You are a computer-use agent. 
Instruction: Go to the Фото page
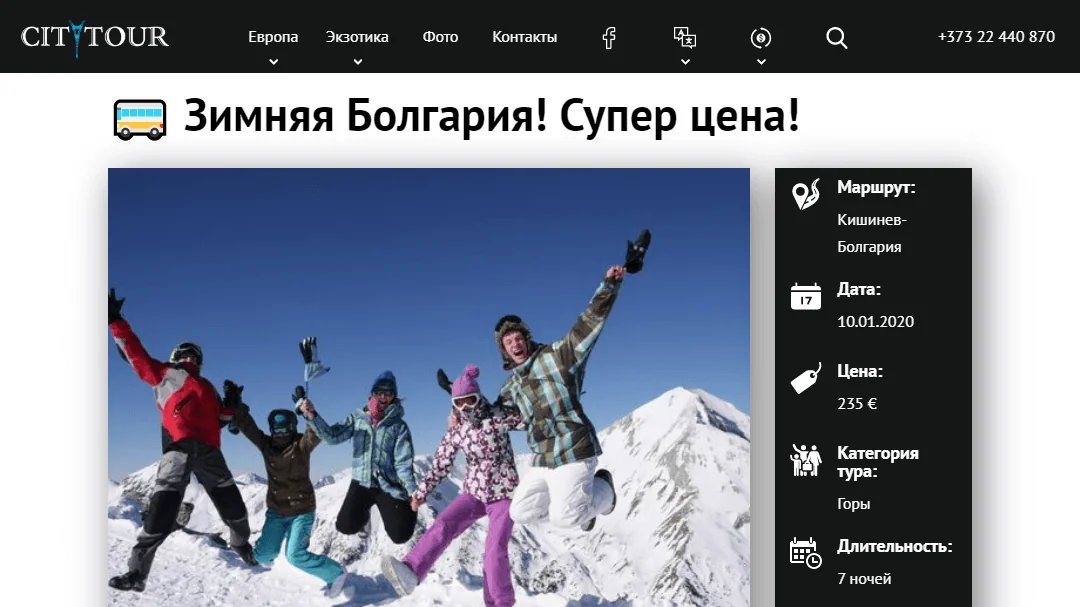[440, 37]
